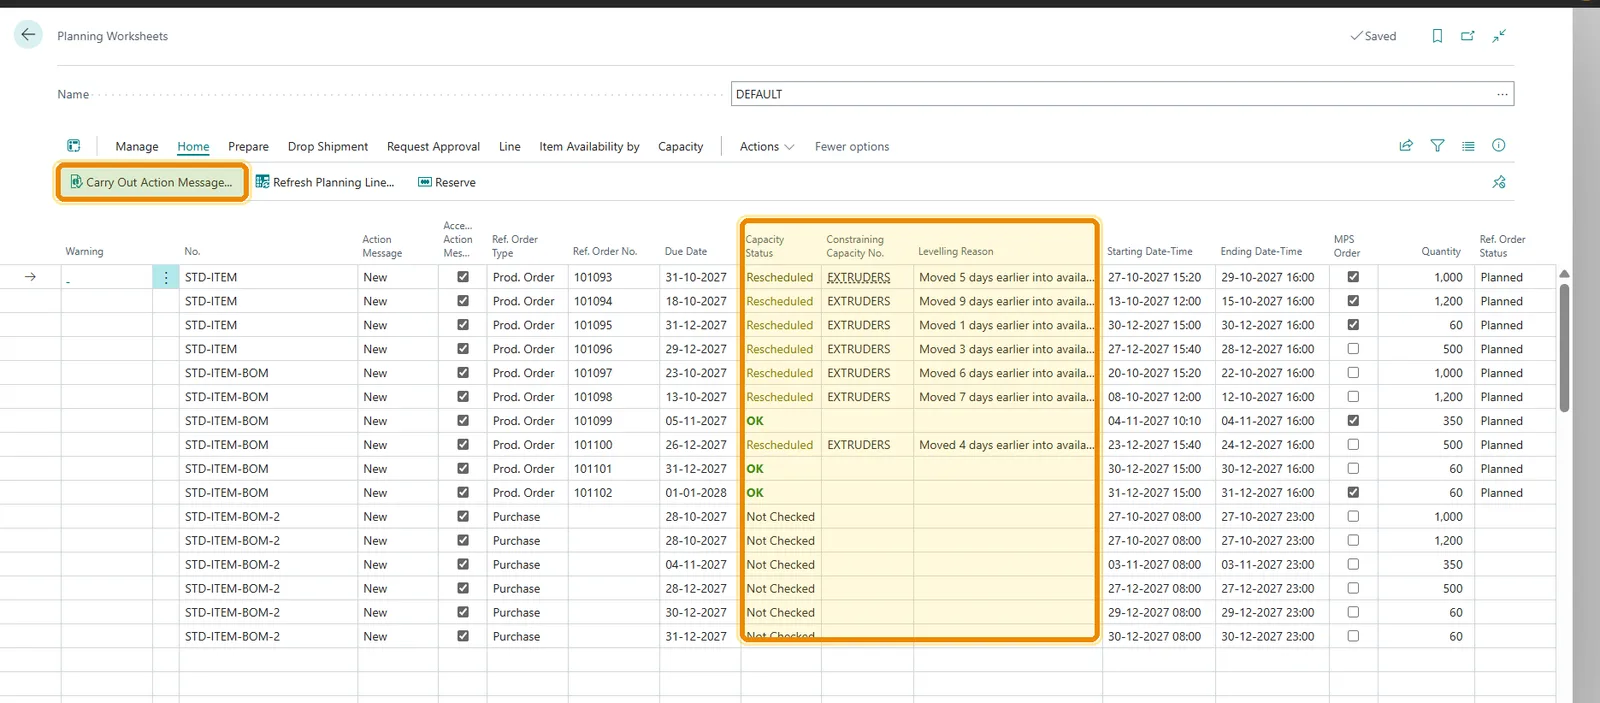Viewport: 1600px width, 703px height.
Task: Open the Request Approval menu
Action: tap(433, 147)
